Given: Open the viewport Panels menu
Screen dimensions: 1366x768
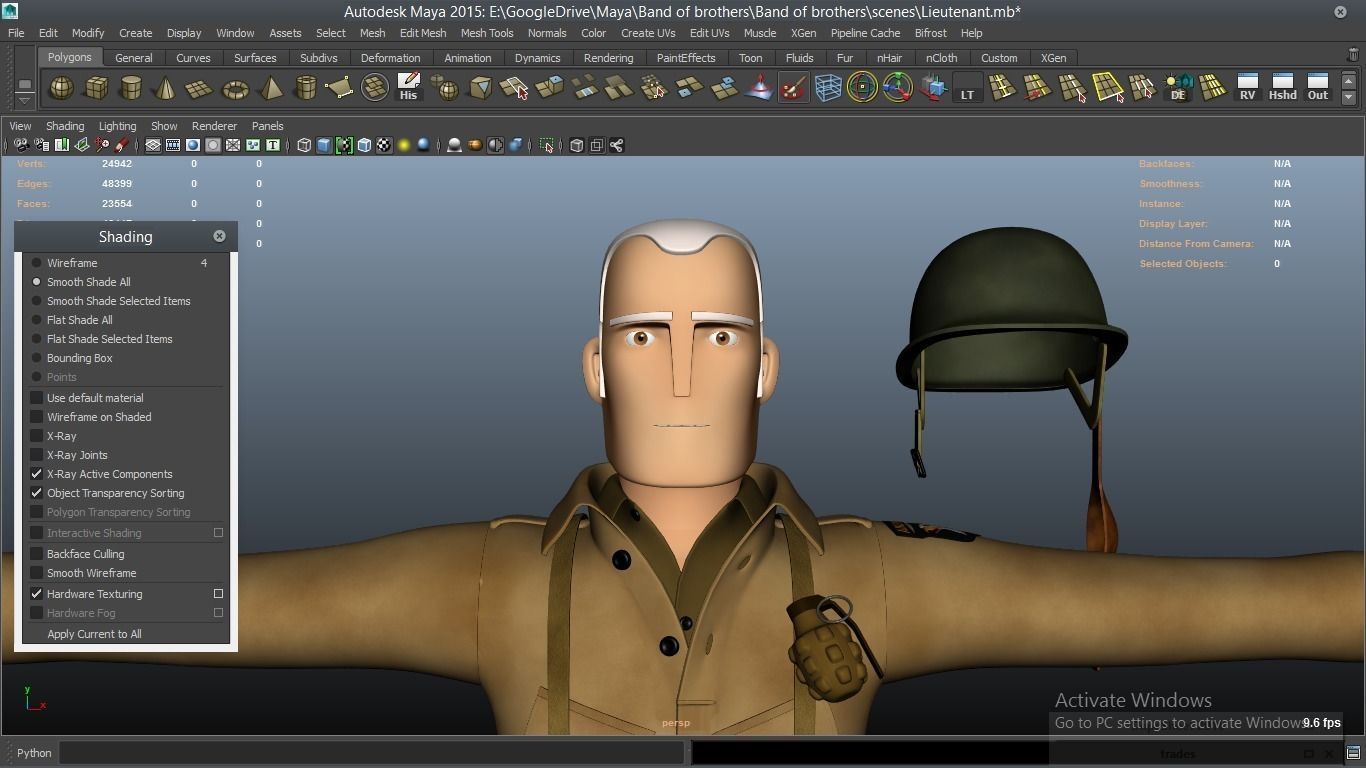Looking at the screenshot, I should (x=267, y=126).
